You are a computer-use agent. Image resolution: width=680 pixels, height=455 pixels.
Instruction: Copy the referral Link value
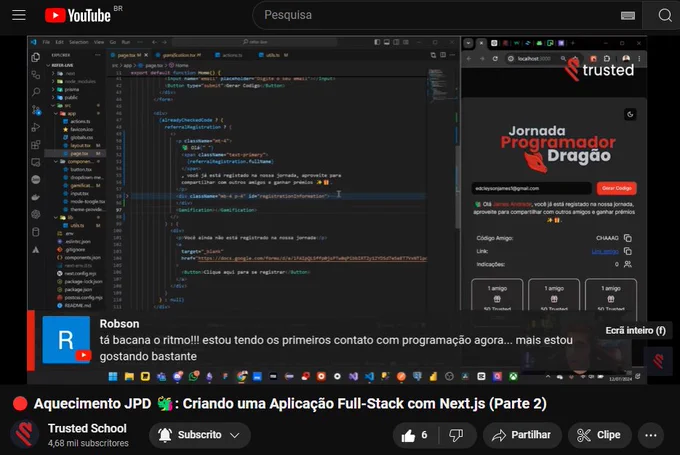[x=628, y=251]
